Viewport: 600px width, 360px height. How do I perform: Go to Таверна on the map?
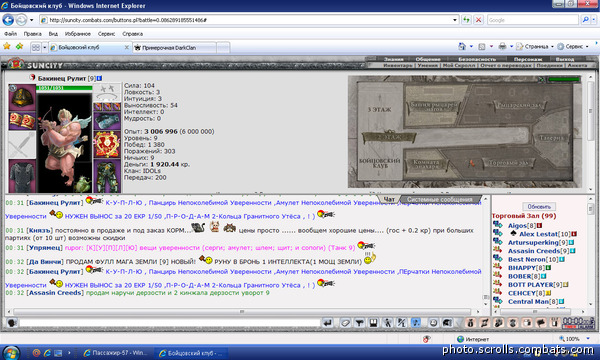[551, 138]
